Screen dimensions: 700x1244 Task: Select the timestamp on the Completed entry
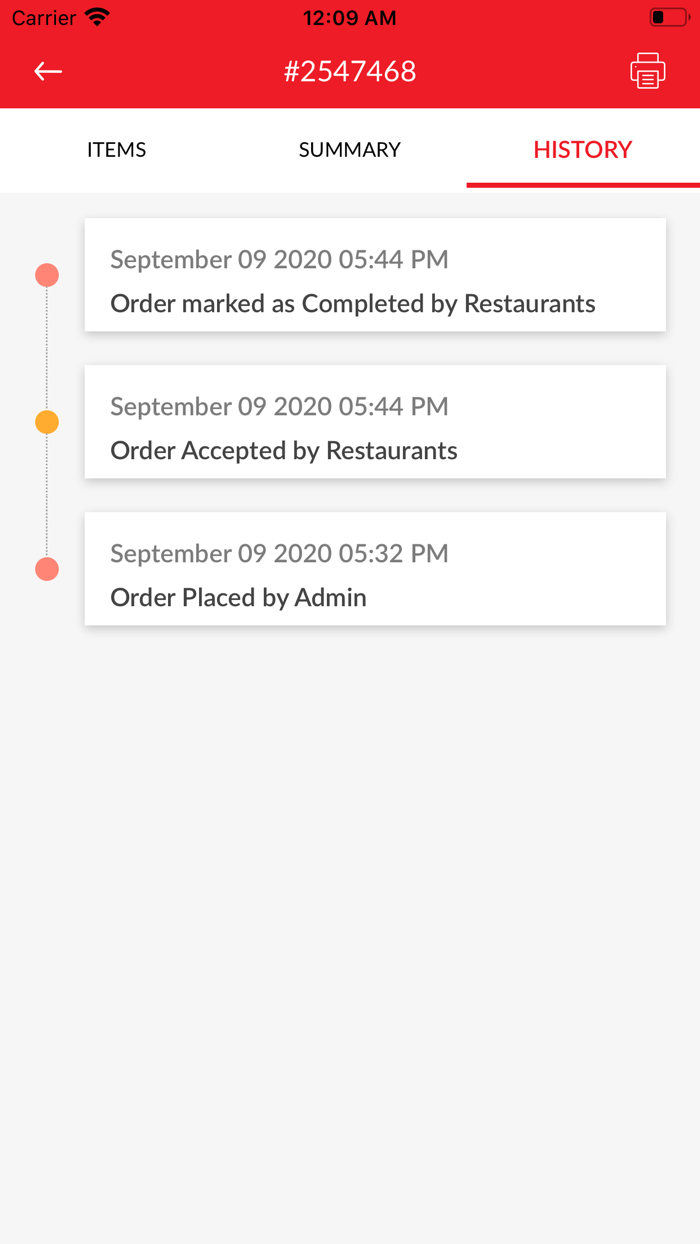279,259
